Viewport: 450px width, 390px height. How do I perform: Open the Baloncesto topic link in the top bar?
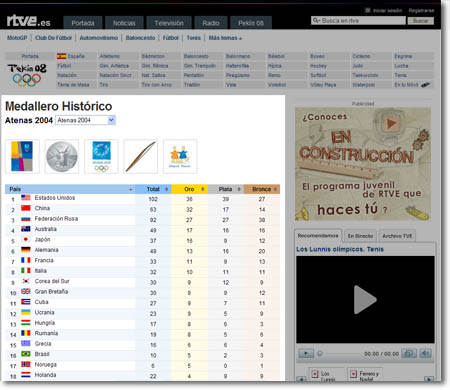click(140, 38)
